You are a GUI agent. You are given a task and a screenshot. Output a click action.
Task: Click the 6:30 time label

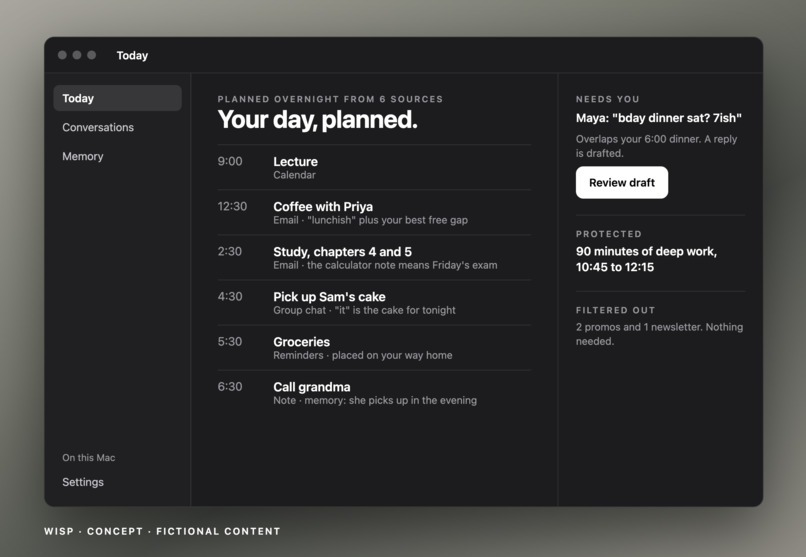(230, 387)
